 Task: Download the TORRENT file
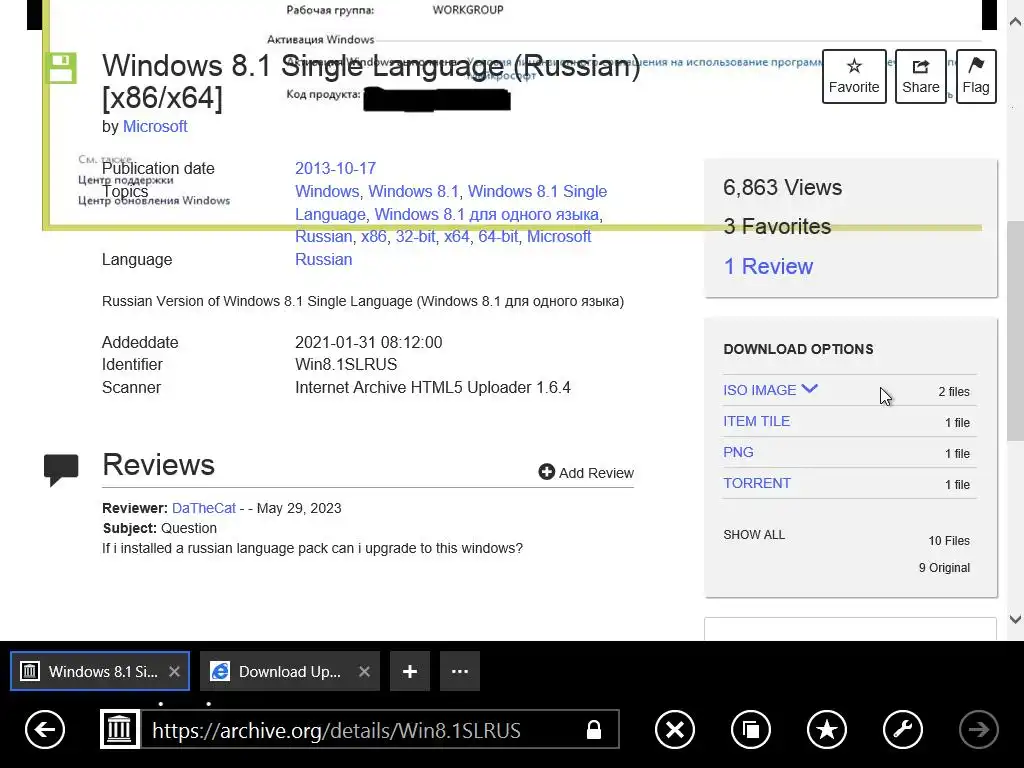(x=756, y=483)
